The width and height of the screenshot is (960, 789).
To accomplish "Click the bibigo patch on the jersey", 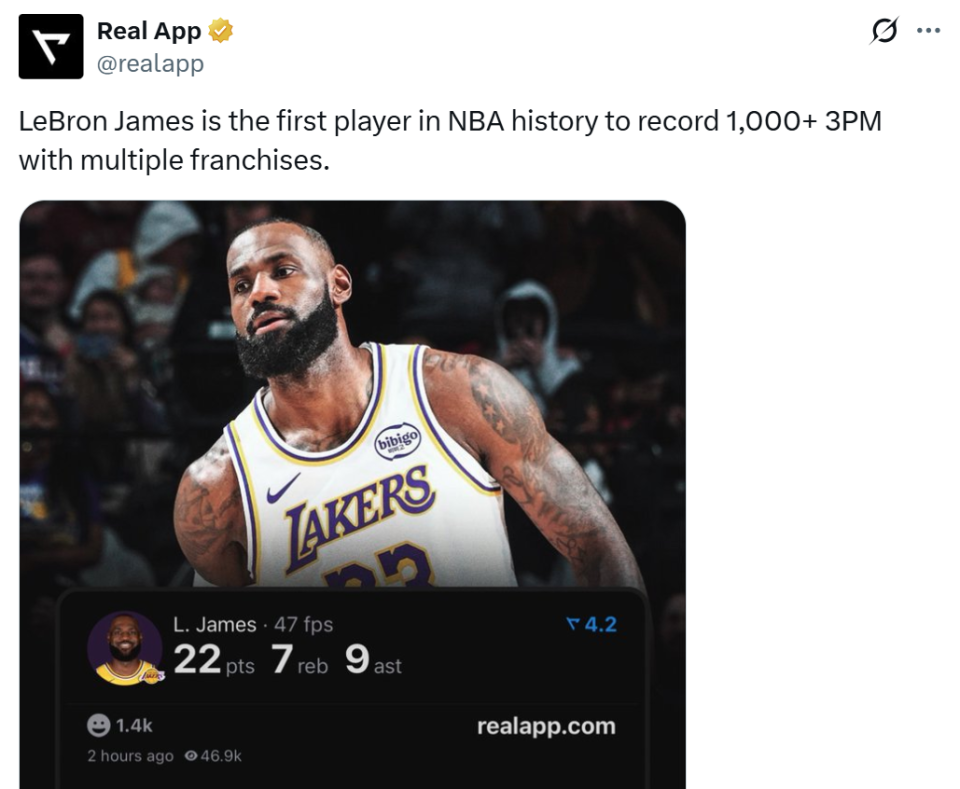I will 397,440.
